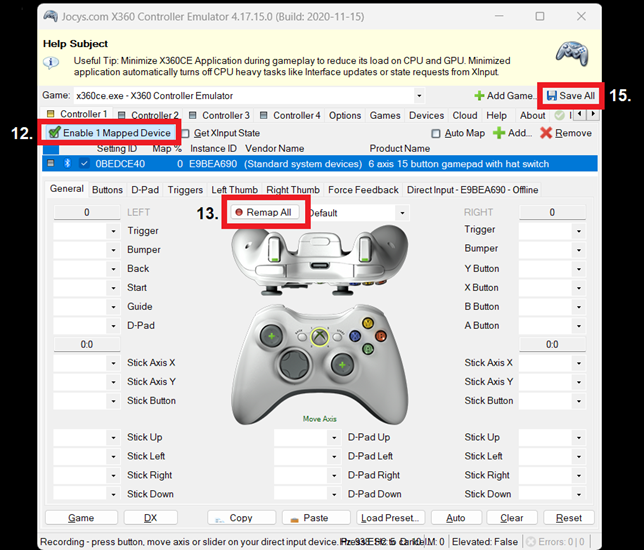The image size is (644, 550).
Task: Click the red record dot on Remap All
Action: click(239, 212)
